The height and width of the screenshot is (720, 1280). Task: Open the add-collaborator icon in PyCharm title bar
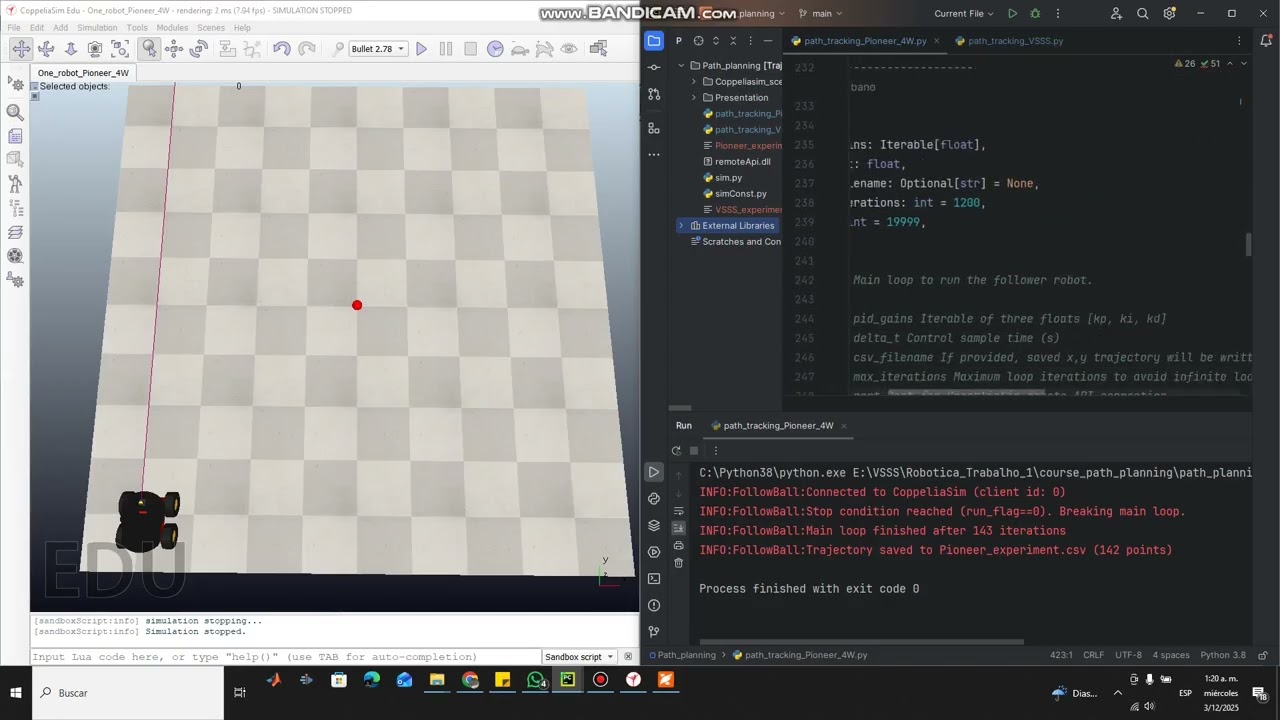click(1116, 14)
